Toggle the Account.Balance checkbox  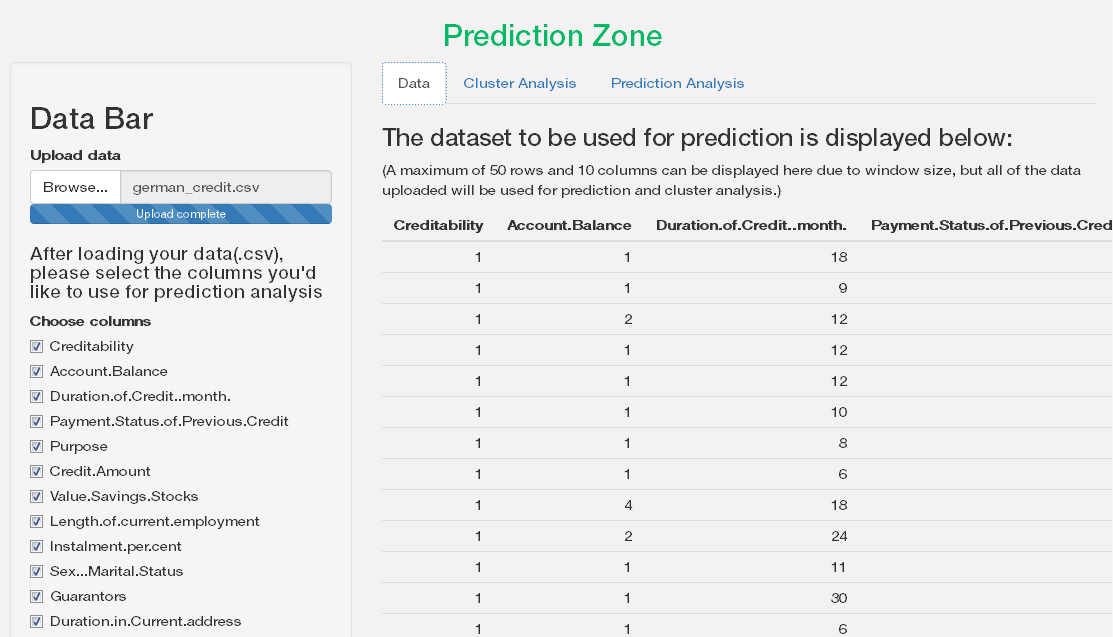(37, 372)
